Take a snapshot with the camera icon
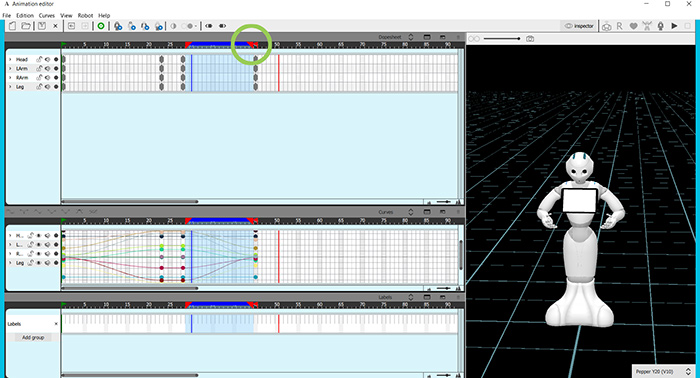 click(530, 39)
